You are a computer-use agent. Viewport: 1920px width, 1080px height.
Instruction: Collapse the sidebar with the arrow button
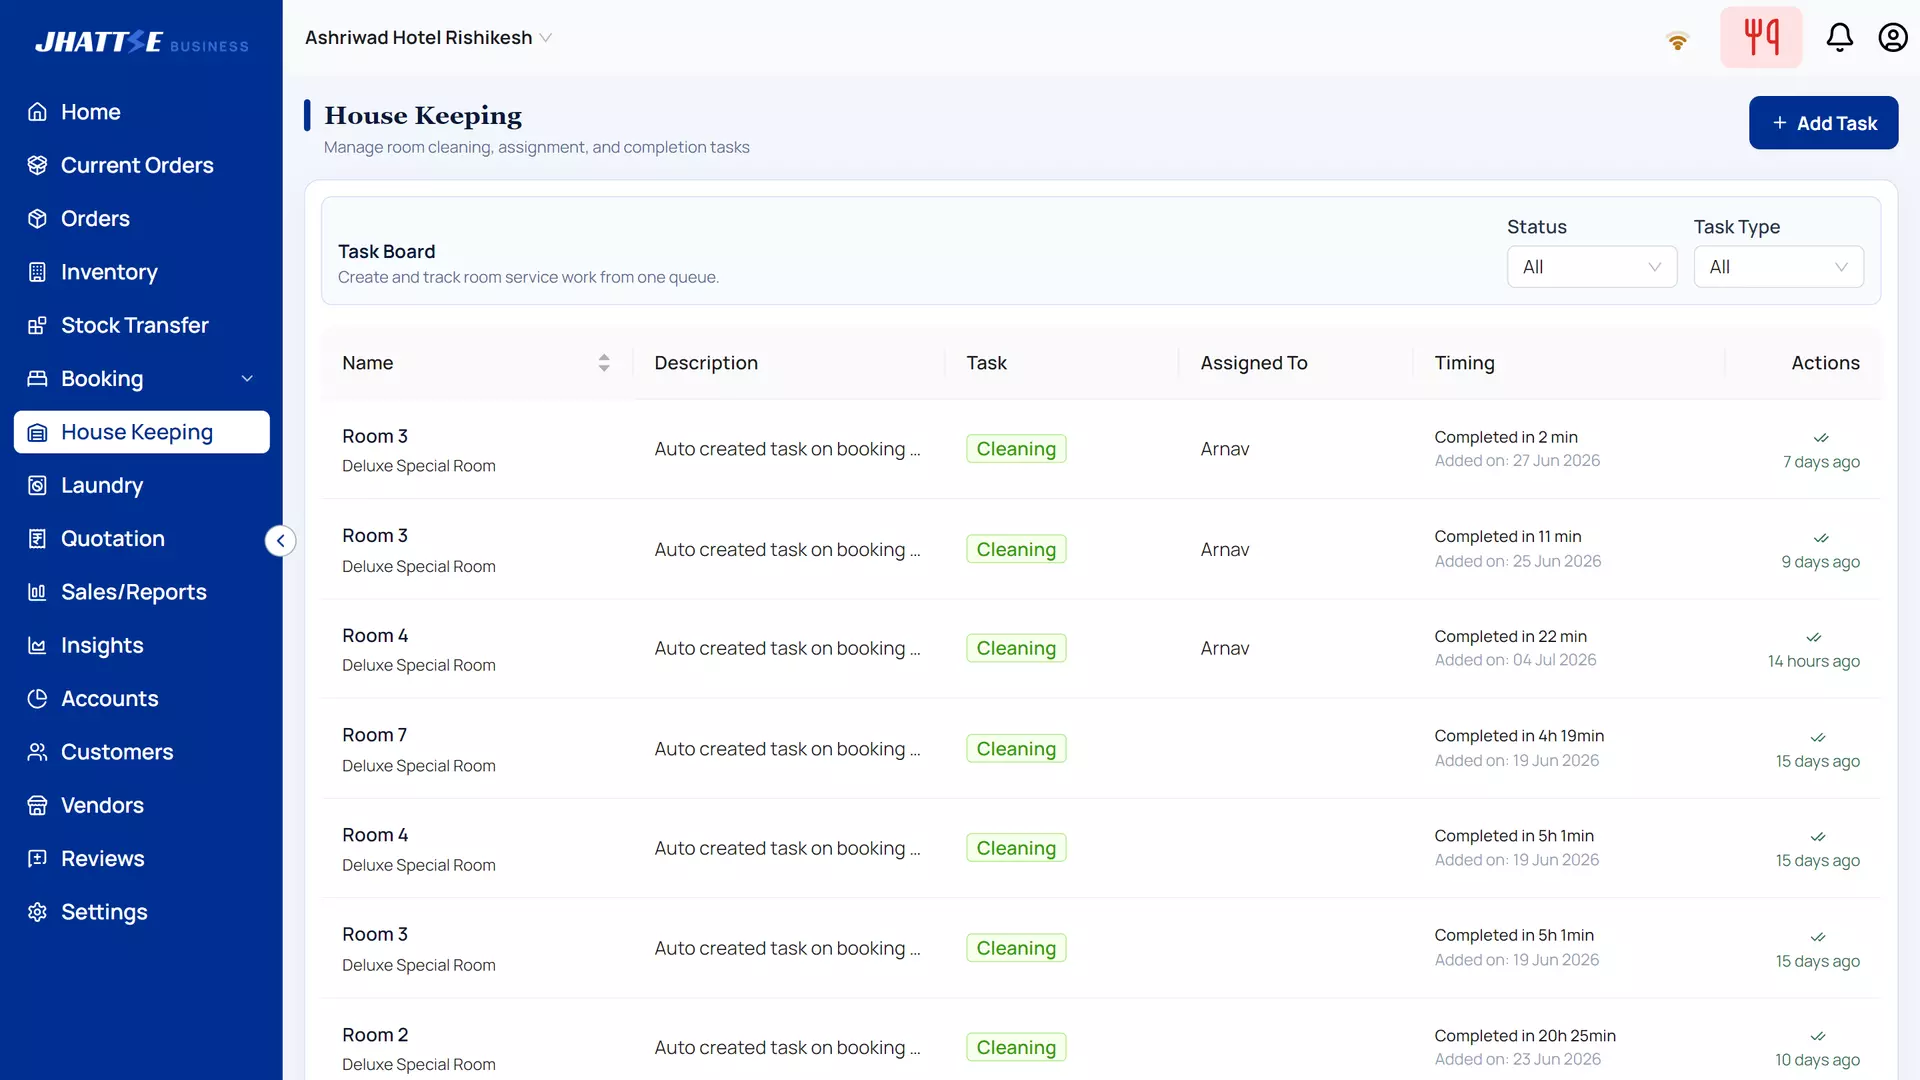click(x=280, y=541)
